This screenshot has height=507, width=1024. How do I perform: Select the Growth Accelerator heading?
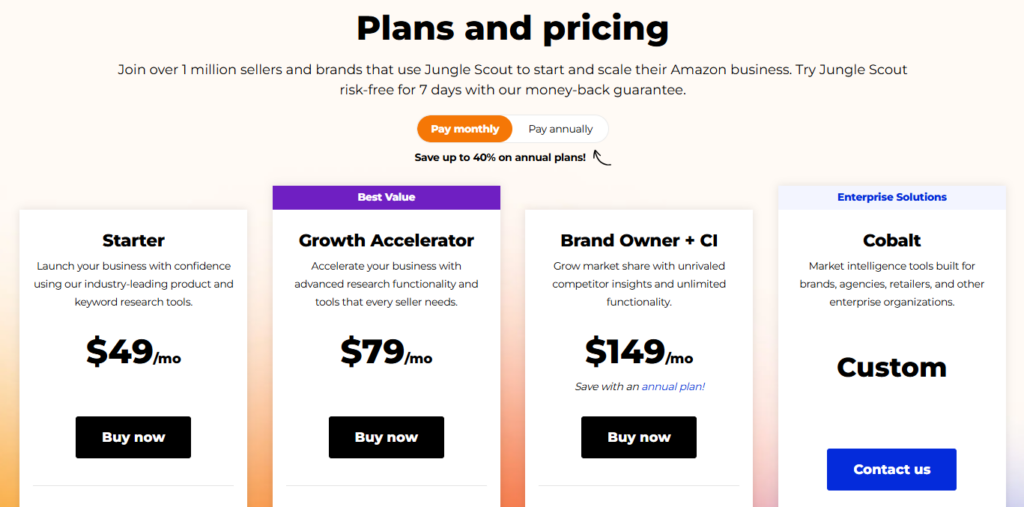click(x=386, y=240)
